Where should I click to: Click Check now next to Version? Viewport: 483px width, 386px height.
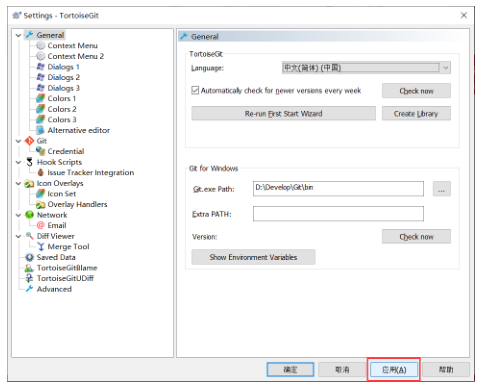click(416, 237)
